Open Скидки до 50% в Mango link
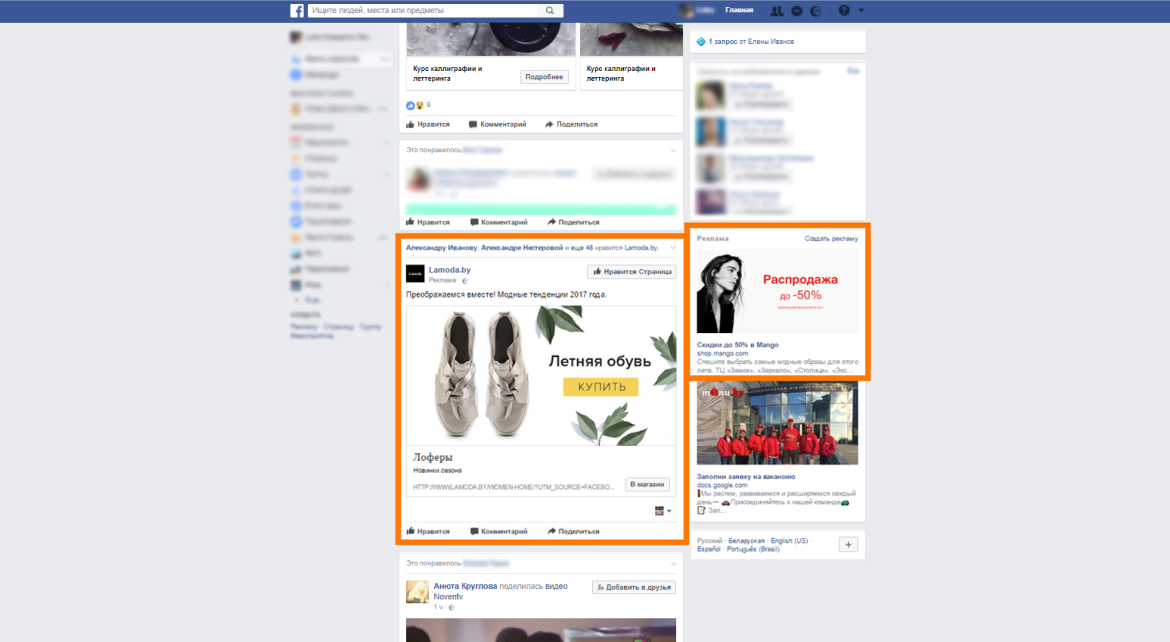Image resolution: width=1170 pixels, height=642 pixels. [737, 345]
